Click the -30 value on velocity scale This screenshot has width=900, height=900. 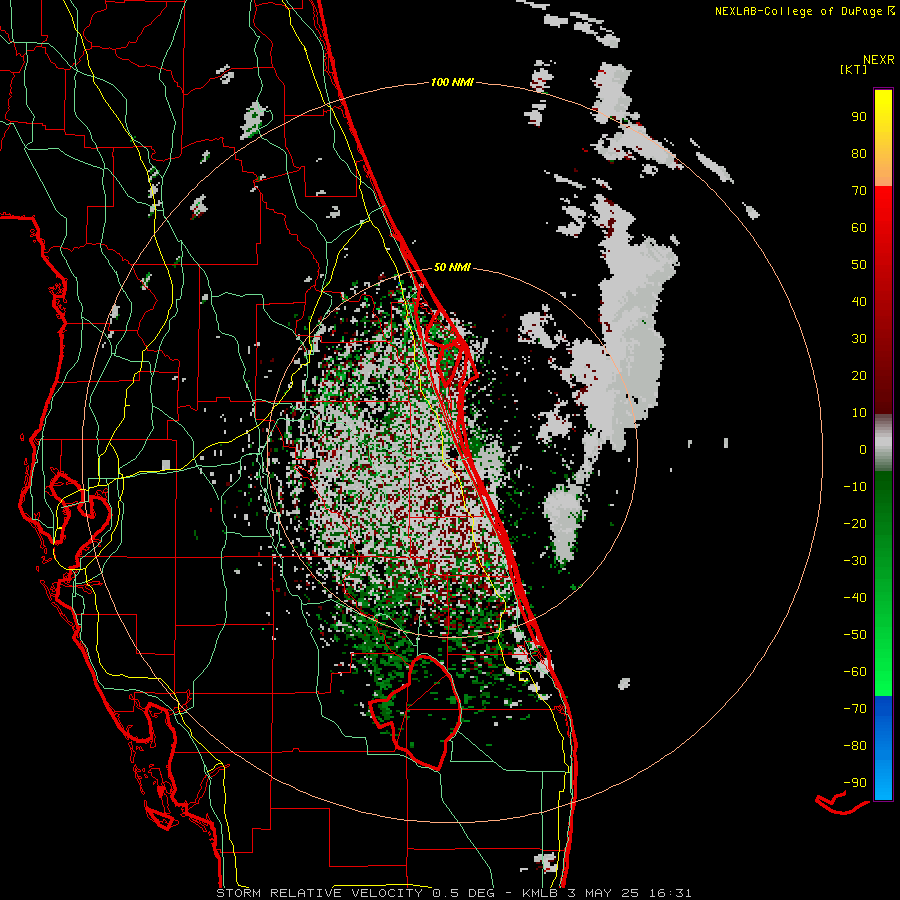pos(855,561)
